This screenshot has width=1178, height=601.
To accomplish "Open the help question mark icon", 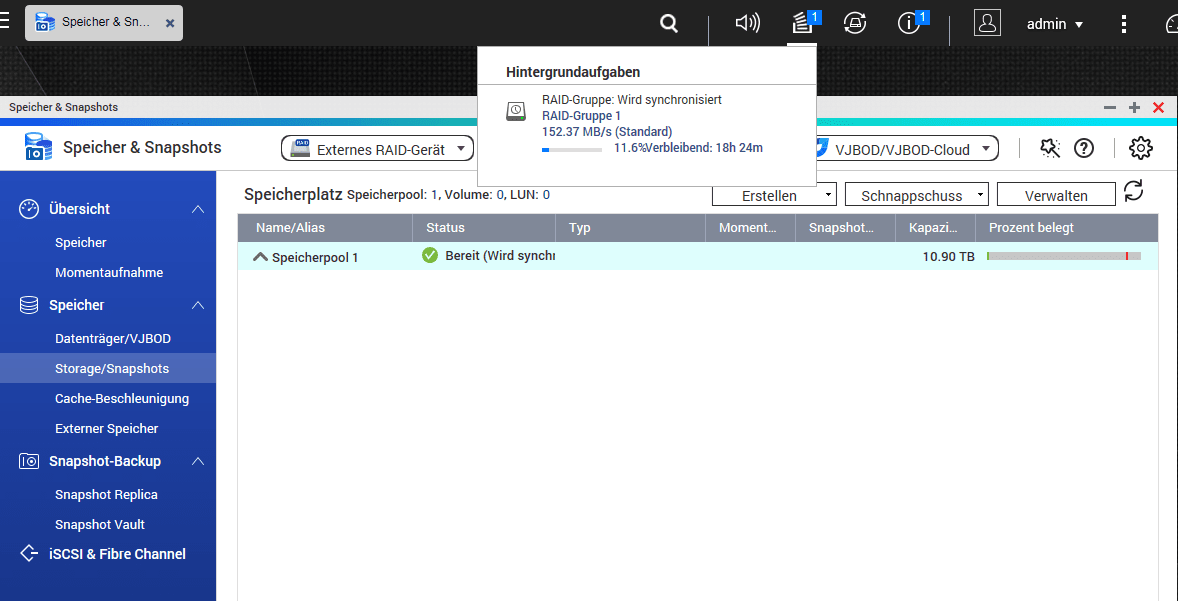I will tap(1083, 148).
